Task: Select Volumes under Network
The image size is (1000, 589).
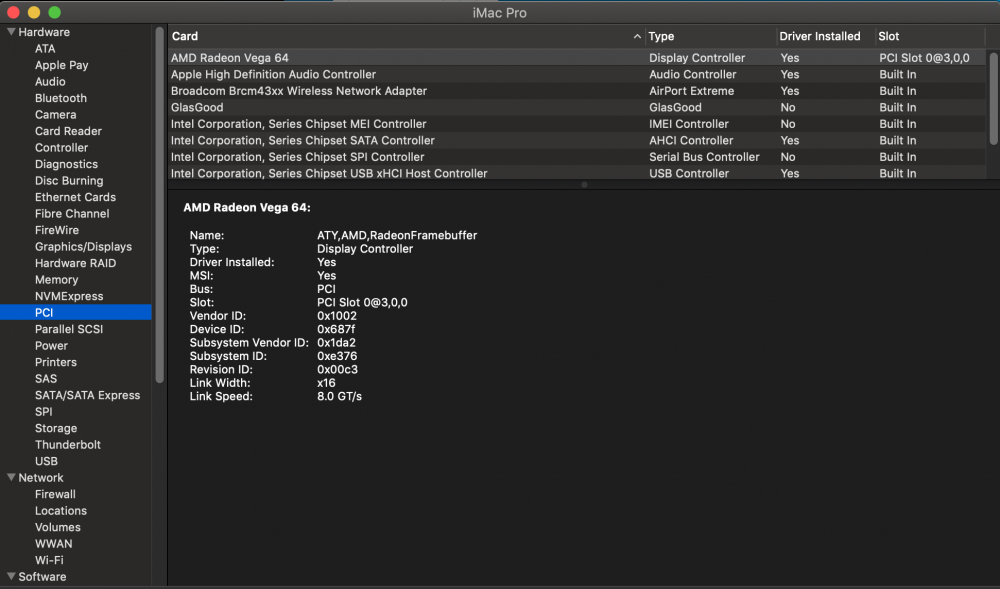Action: pyautogui.click(x=57, y=527)
